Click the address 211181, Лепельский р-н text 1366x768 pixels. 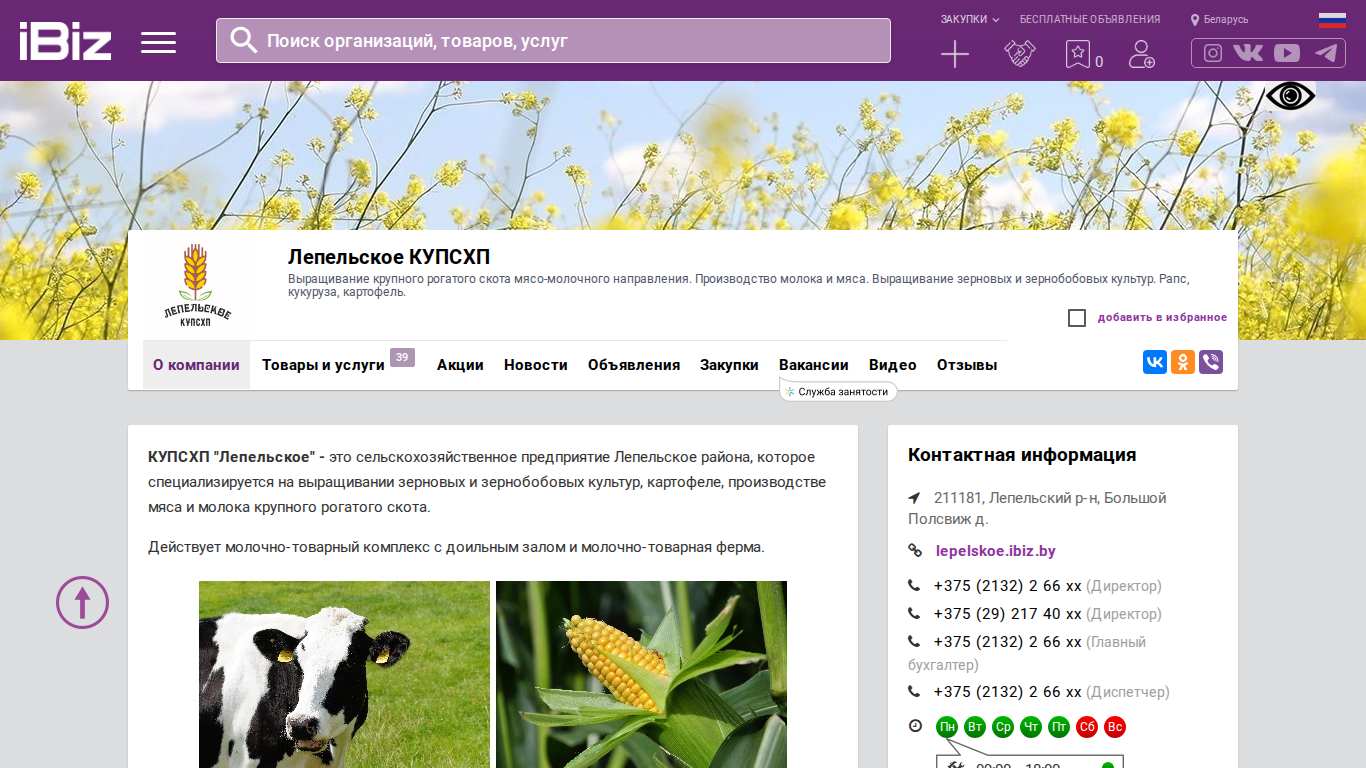(x=1037, y=508)
